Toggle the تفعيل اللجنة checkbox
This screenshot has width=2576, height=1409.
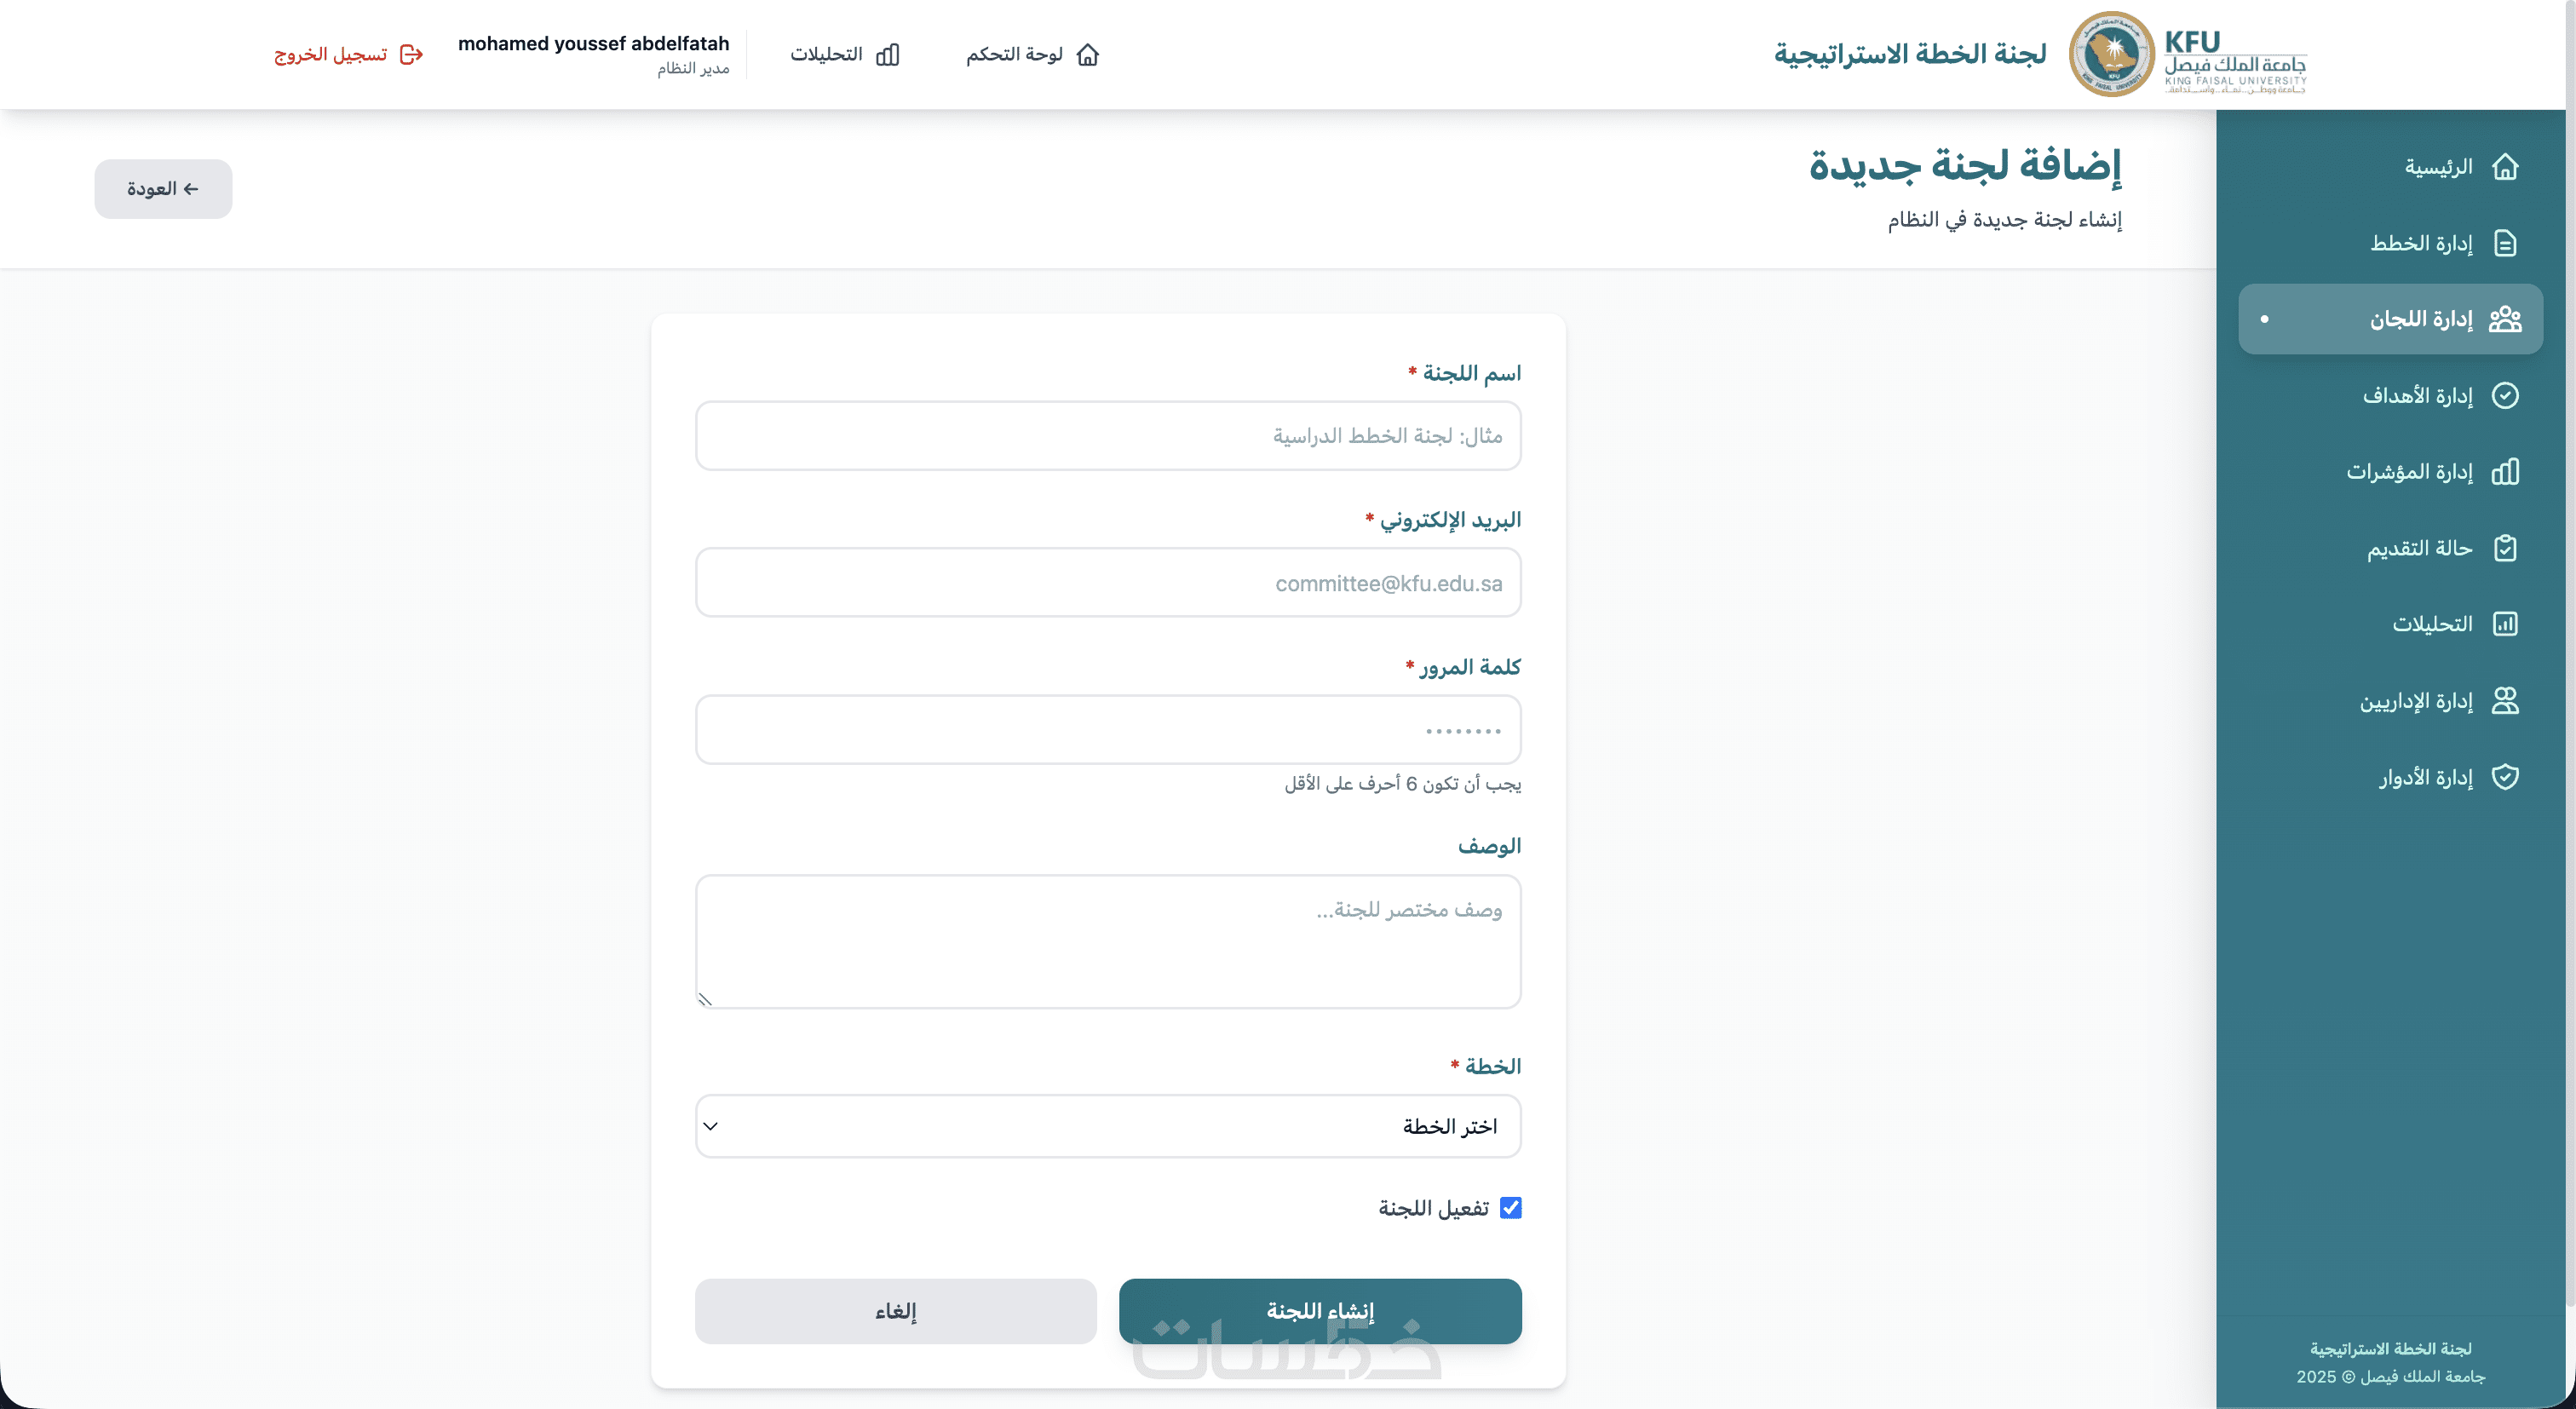[x=1510, y=1208]
